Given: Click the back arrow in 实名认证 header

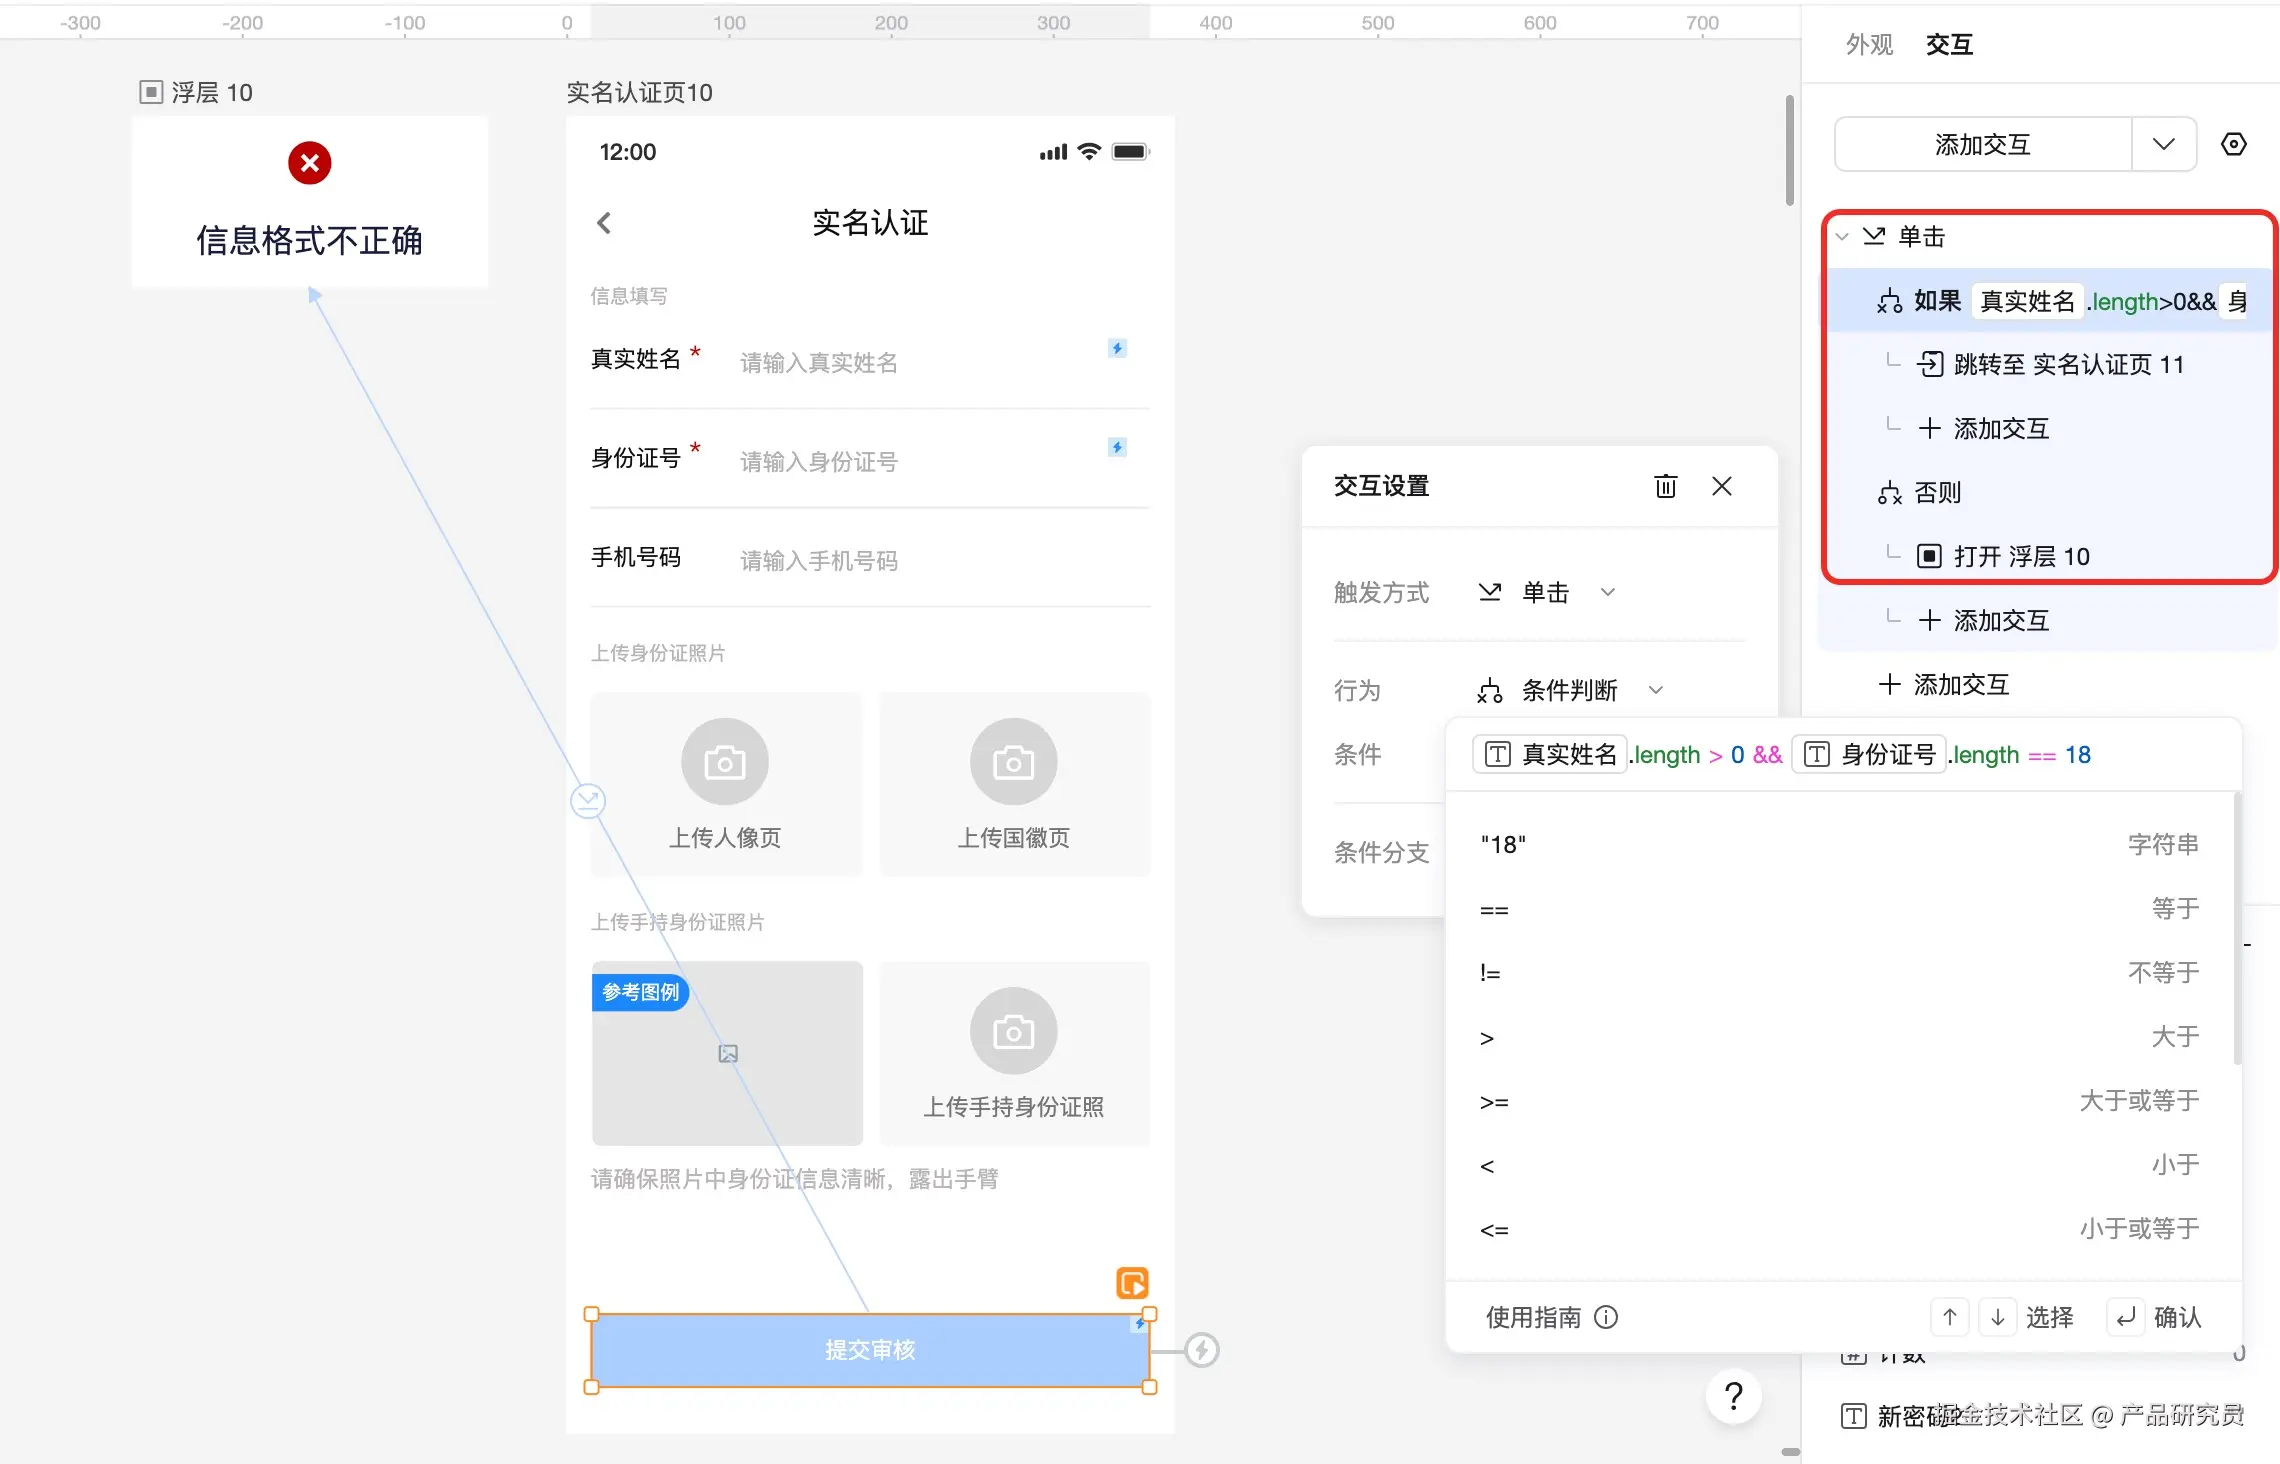Looking at the screenshot, I should (604, 223).
